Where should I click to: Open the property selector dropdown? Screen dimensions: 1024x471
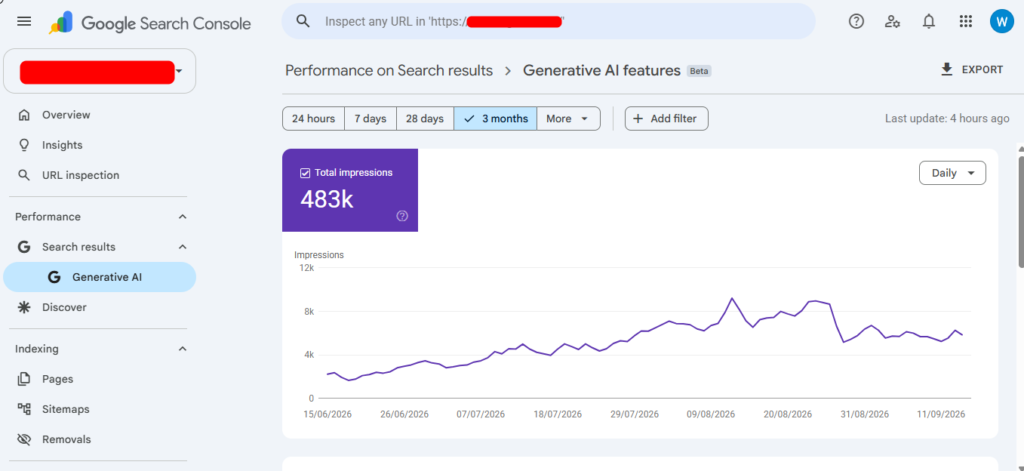[99, 71]
